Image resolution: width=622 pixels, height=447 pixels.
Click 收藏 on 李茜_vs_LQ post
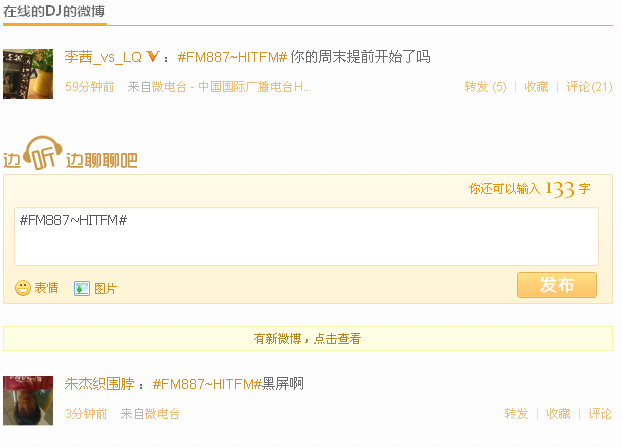pos(536,86)
